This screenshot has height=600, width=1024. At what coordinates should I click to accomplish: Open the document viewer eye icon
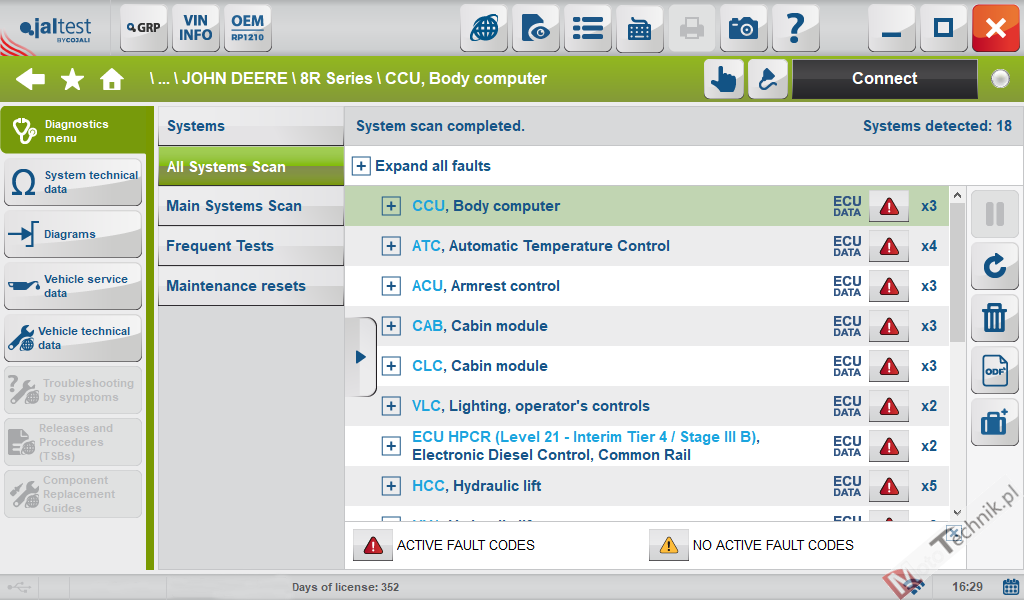pyautogui.click(x=536, y=28)
